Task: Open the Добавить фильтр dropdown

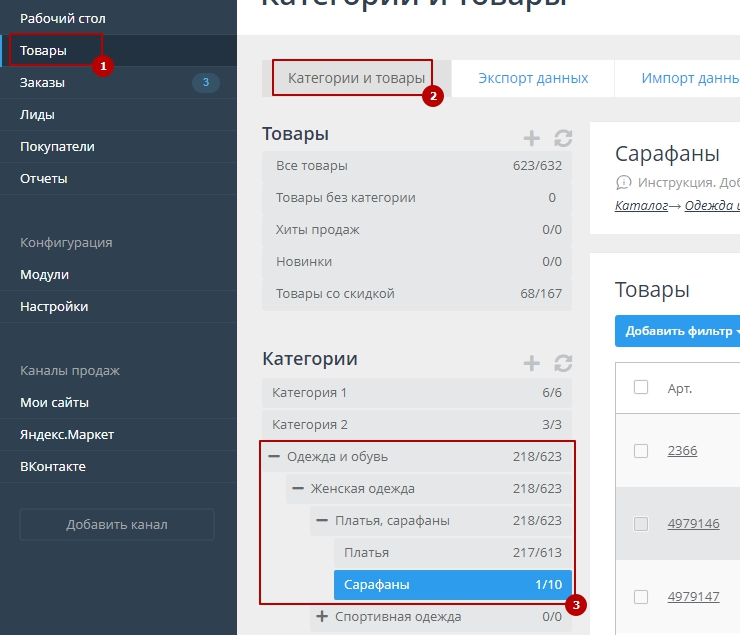Action: 678,331
